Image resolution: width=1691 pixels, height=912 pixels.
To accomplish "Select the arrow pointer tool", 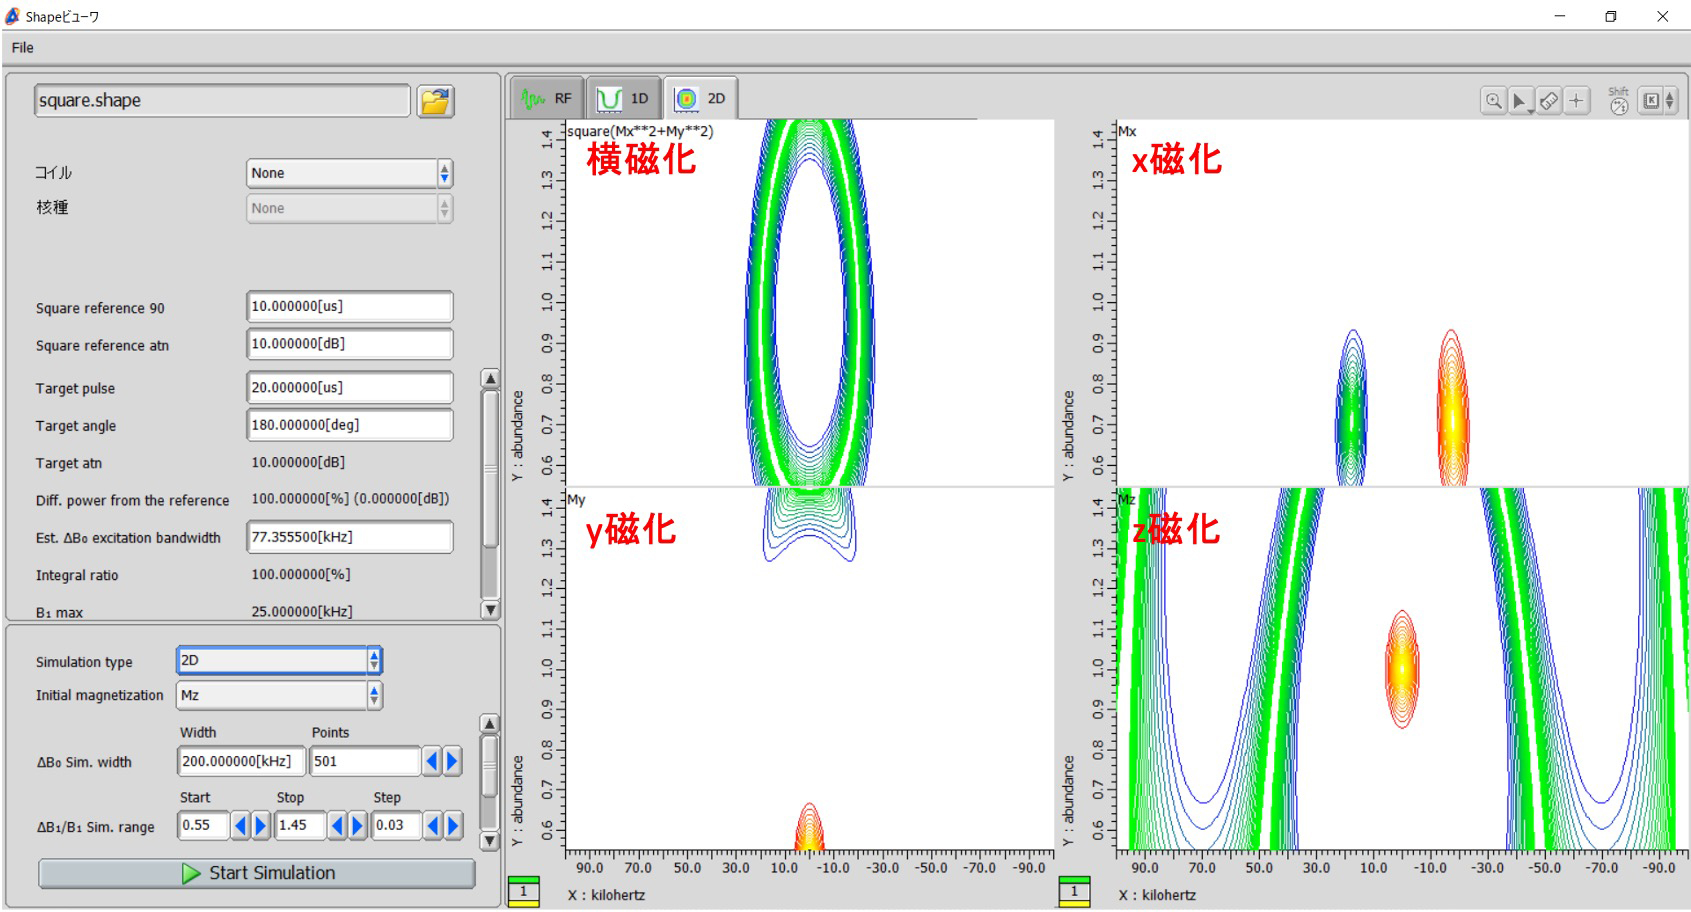I will click(x=1520, y=101).
